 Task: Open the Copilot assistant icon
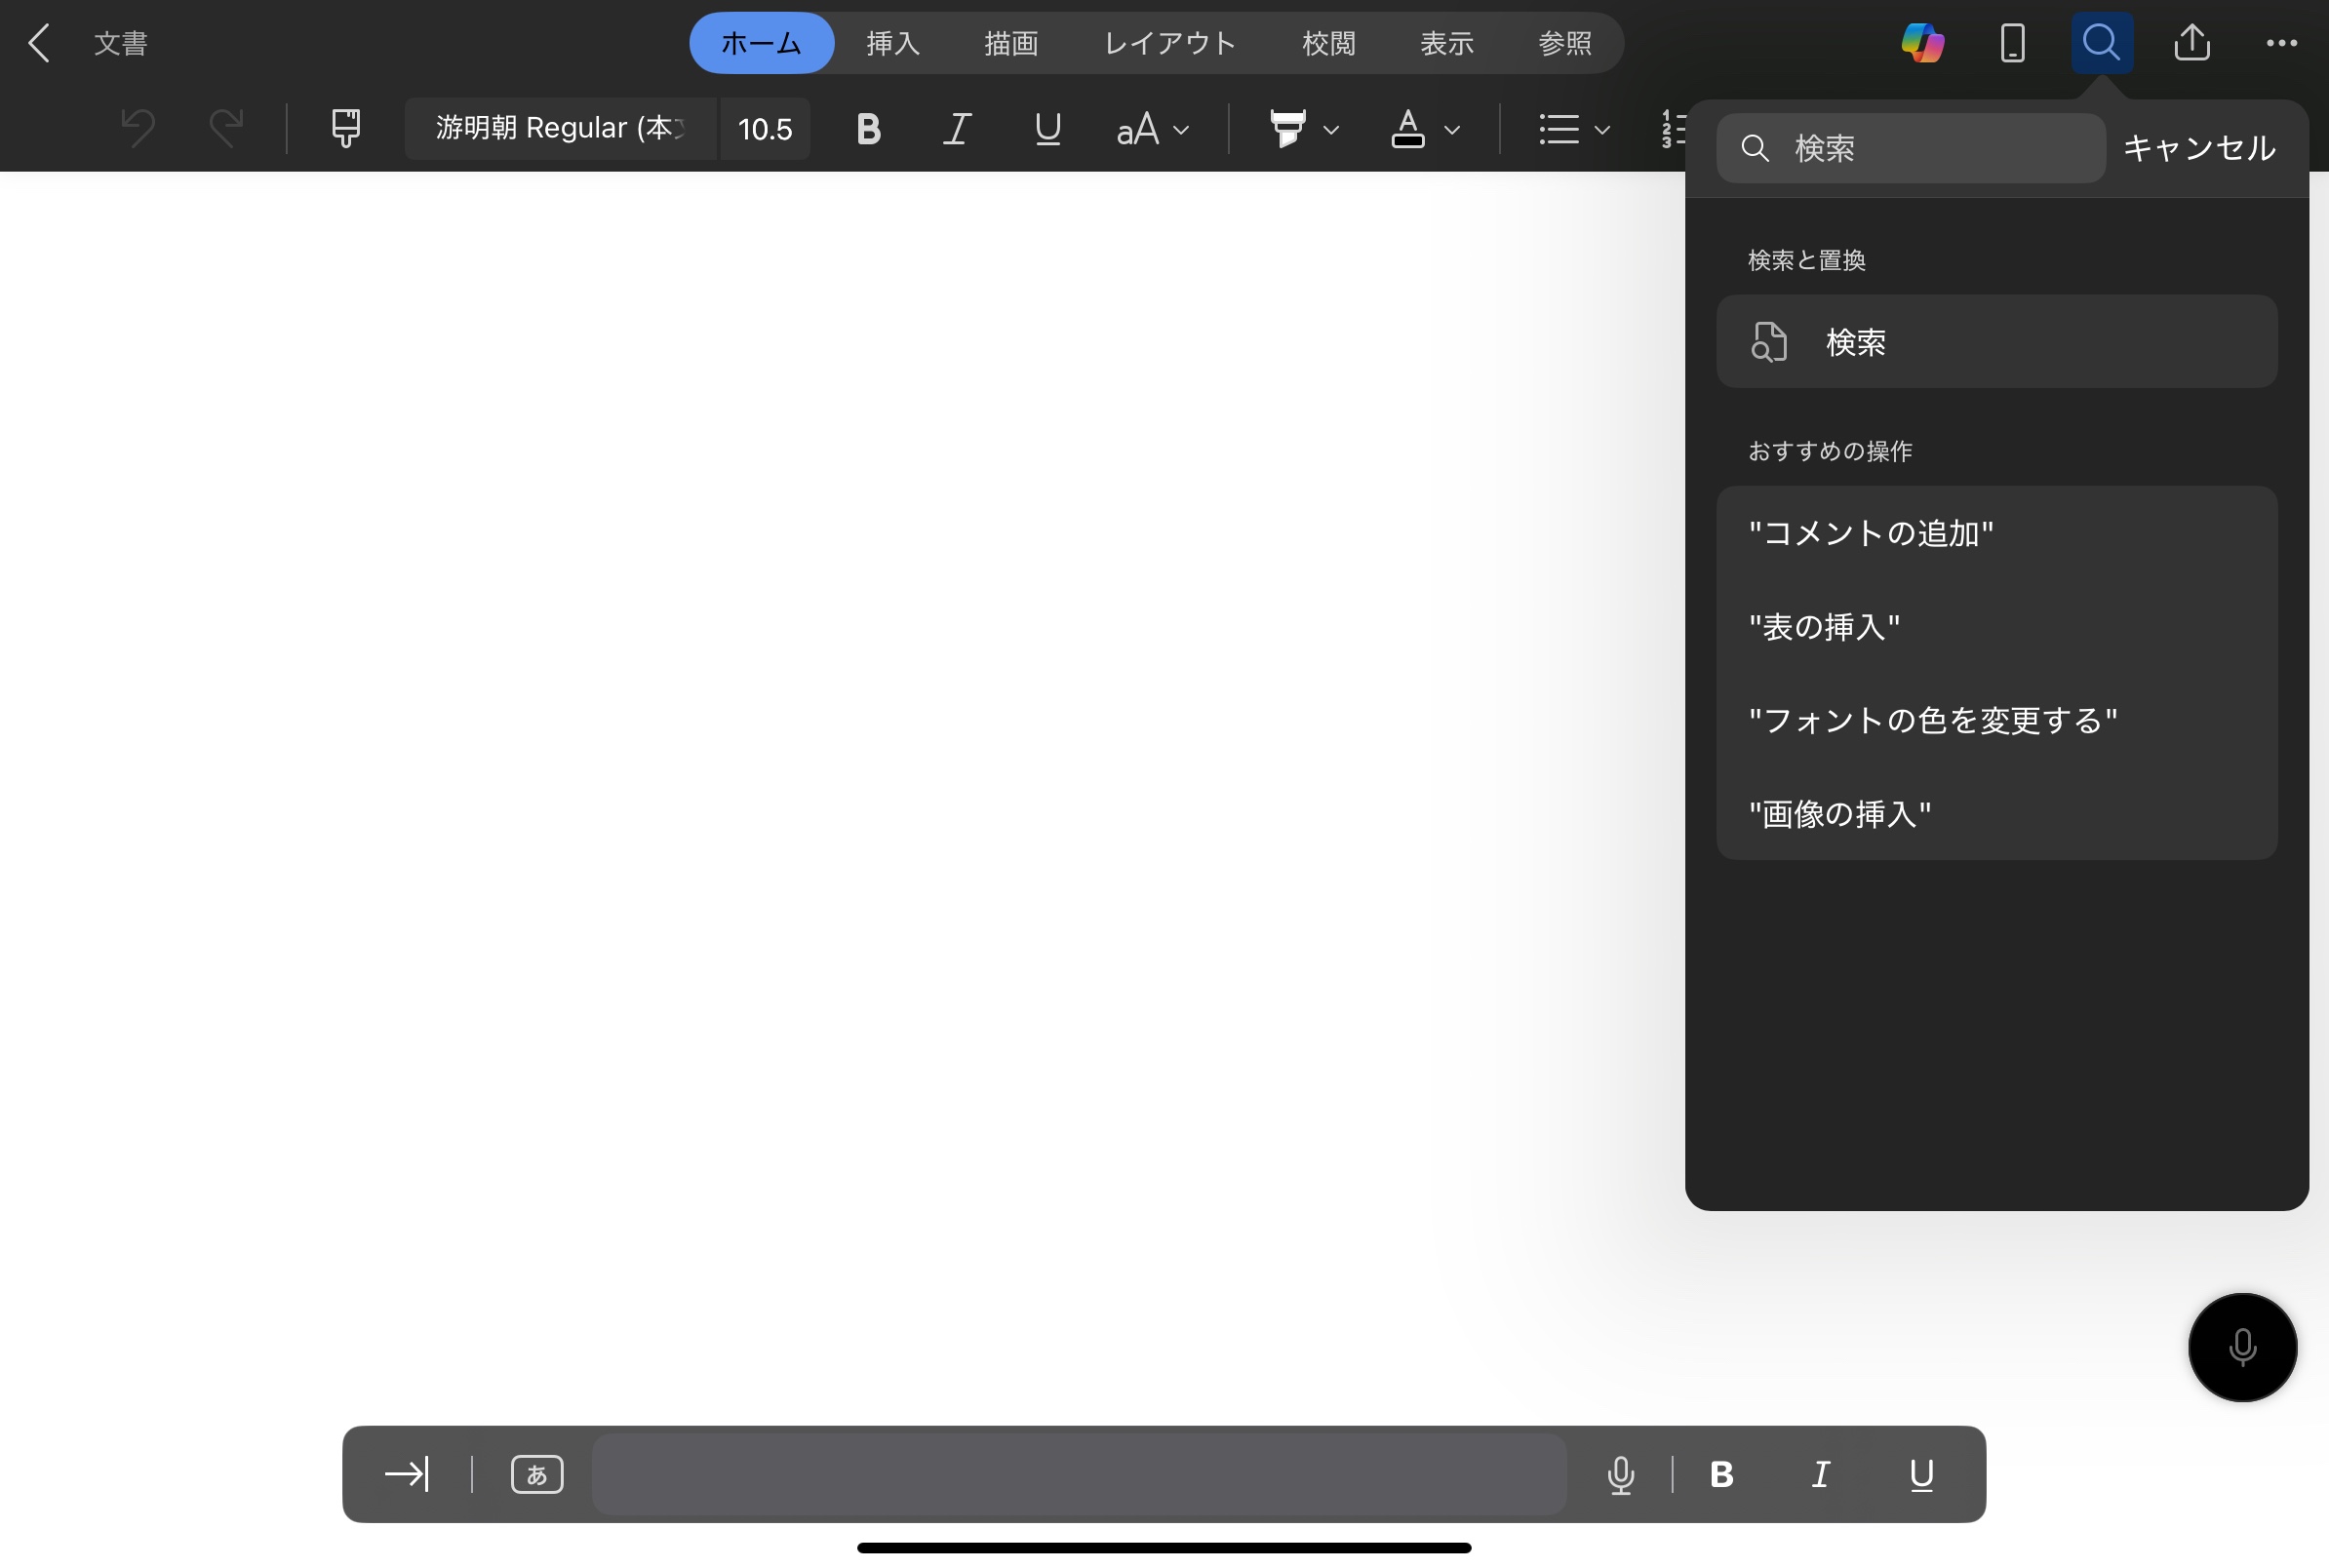pos(1922,43)
